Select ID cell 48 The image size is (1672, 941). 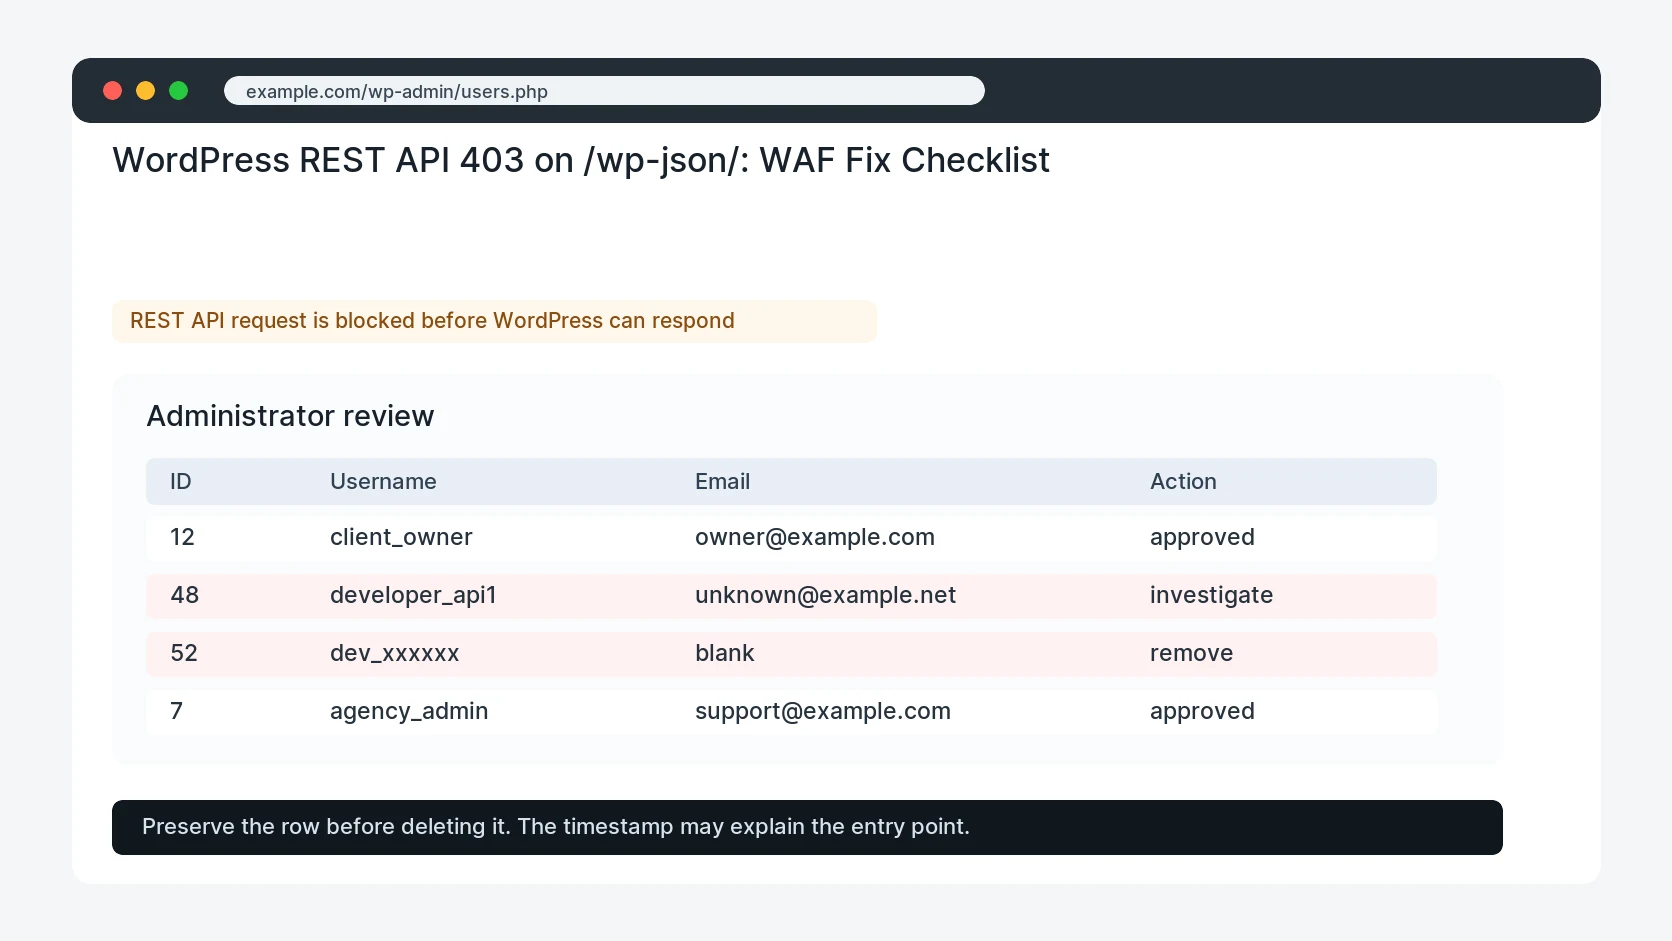(184, 595)
